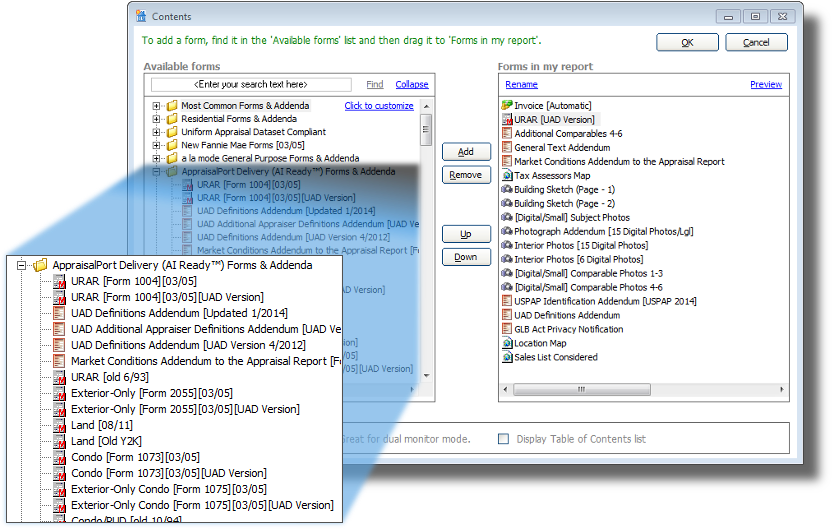The height and width of the screenshot is (529, 832).
Task: Click the Tax Assessors Map icon
Action: 507,175
